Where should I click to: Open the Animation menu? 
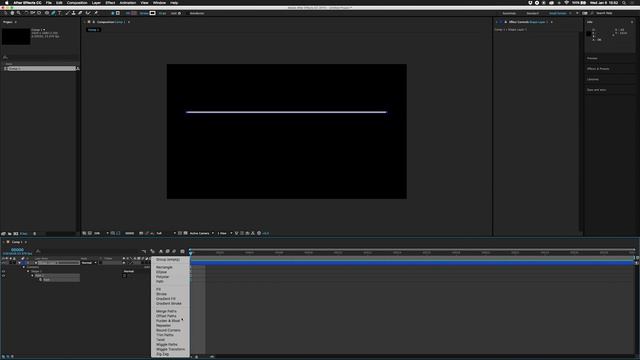click(128, 3)
